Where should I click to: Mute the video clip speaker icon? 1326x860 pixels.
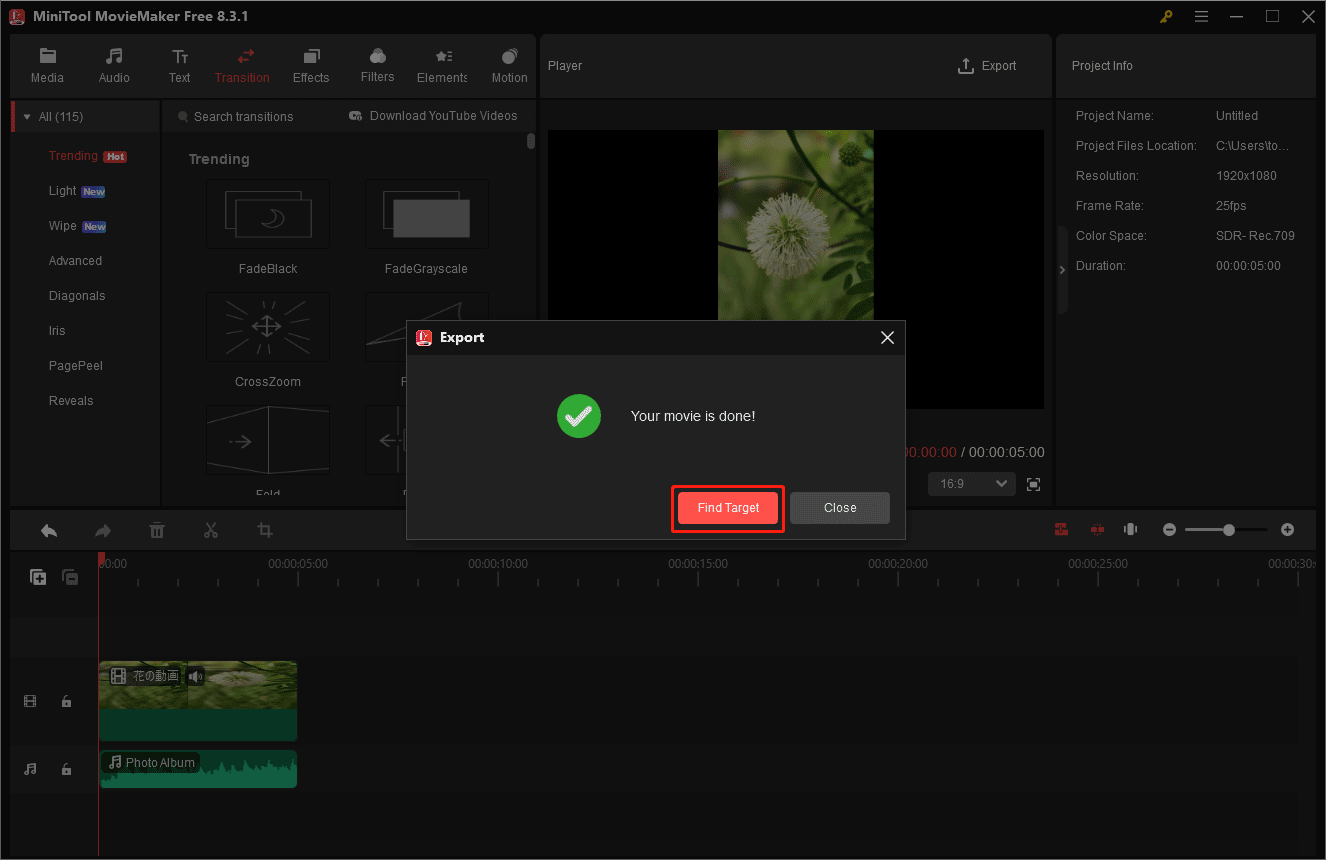[x=196, y=677]
